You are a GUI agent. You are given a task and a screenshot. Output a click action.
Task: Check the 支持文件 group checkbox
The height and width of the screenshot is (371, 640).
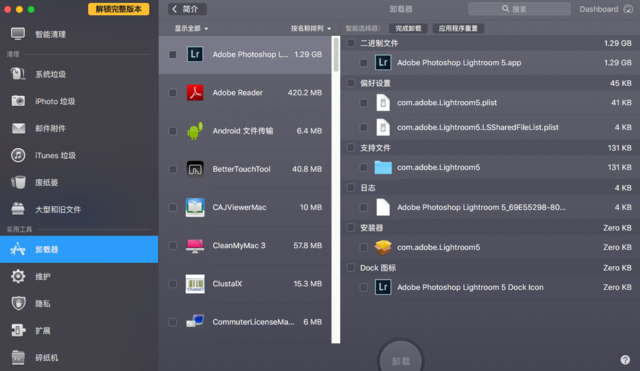tap(351, 147)
